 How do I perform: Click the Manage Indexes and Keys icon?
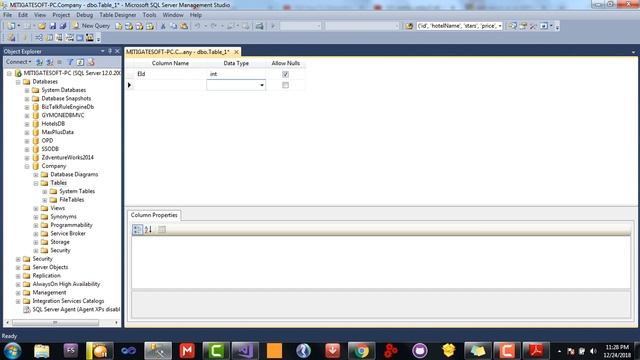(49, 38)
